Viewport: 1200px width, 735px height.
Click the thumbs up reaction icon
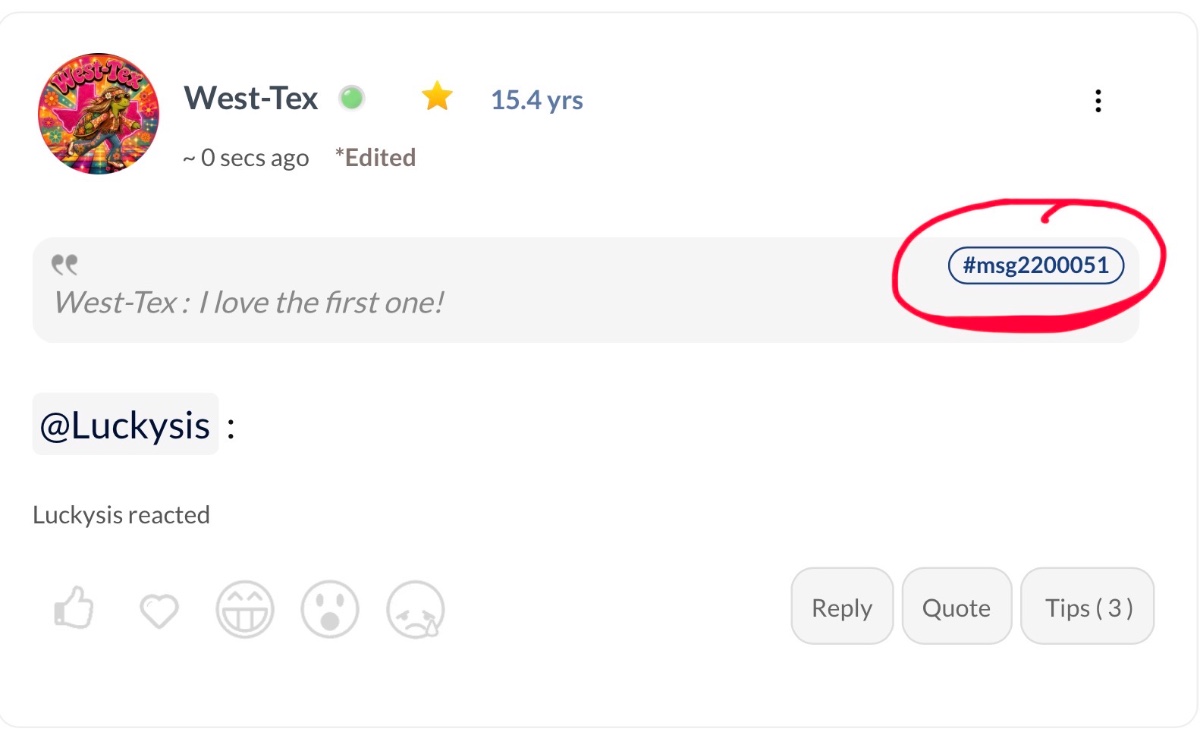point(73,608)
